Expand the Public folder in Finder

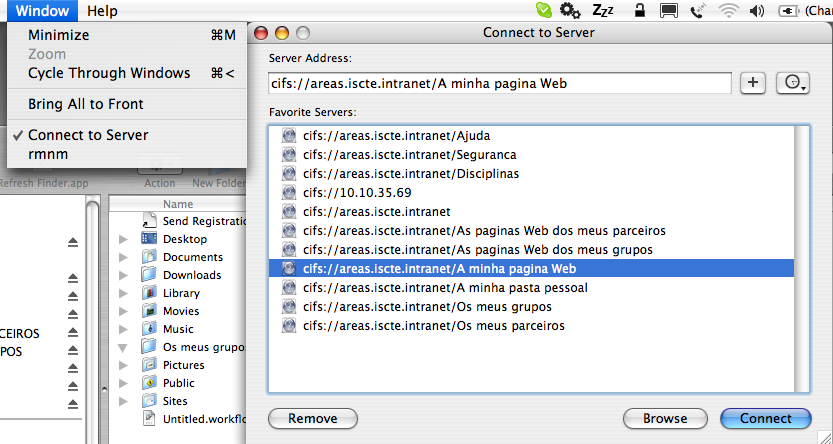click(x=123, y=383)
